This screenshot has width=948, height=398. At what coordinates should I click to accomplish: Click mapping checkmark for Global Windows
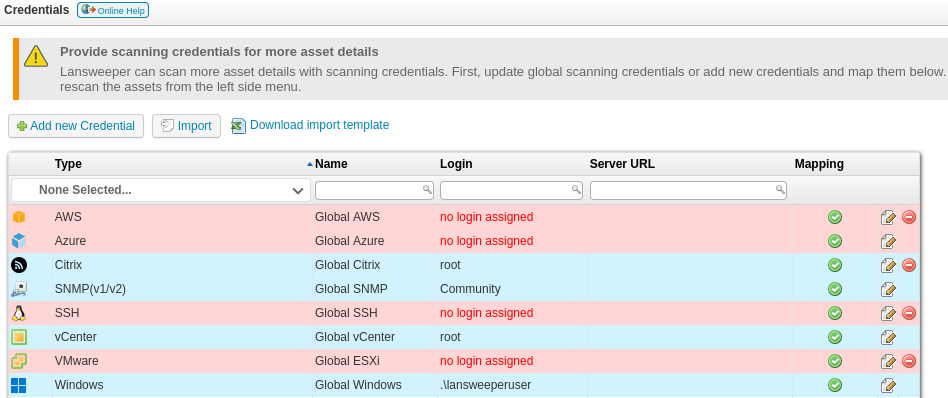point(835,385)
